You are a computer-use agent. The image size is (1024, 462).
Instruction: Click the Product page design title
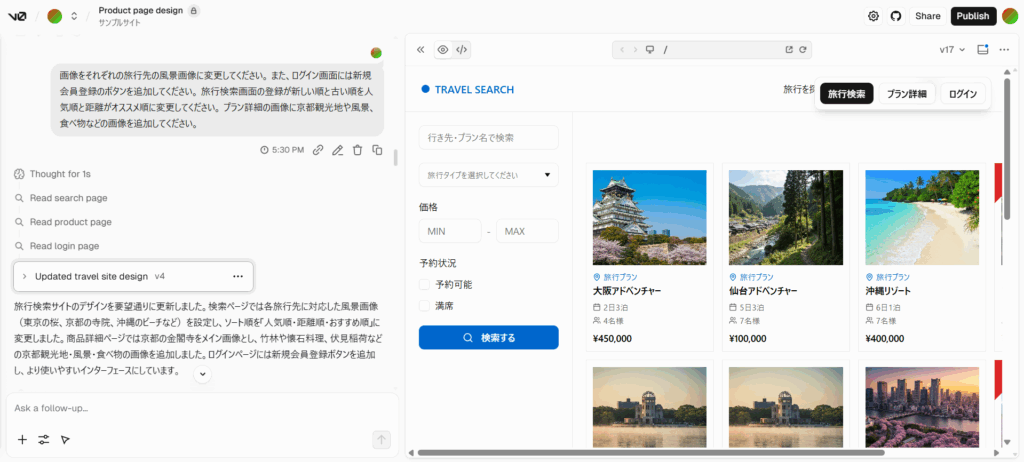[140, 10]
